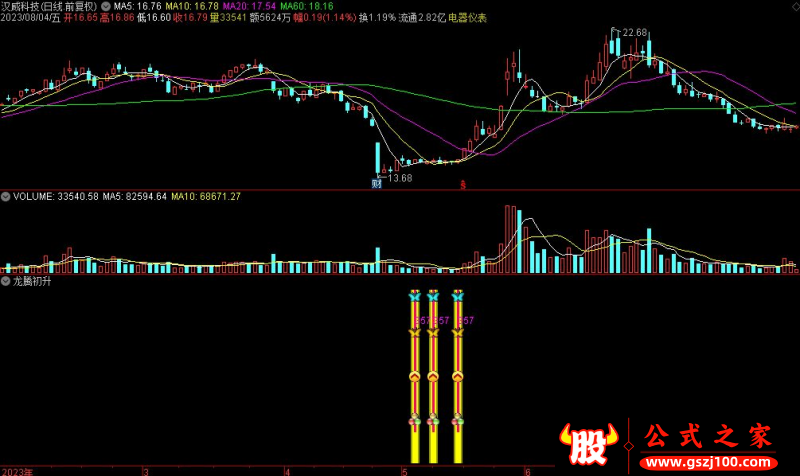Click the volume value 量33541
The width and height of the screenshot is (800, 476).
228,18
